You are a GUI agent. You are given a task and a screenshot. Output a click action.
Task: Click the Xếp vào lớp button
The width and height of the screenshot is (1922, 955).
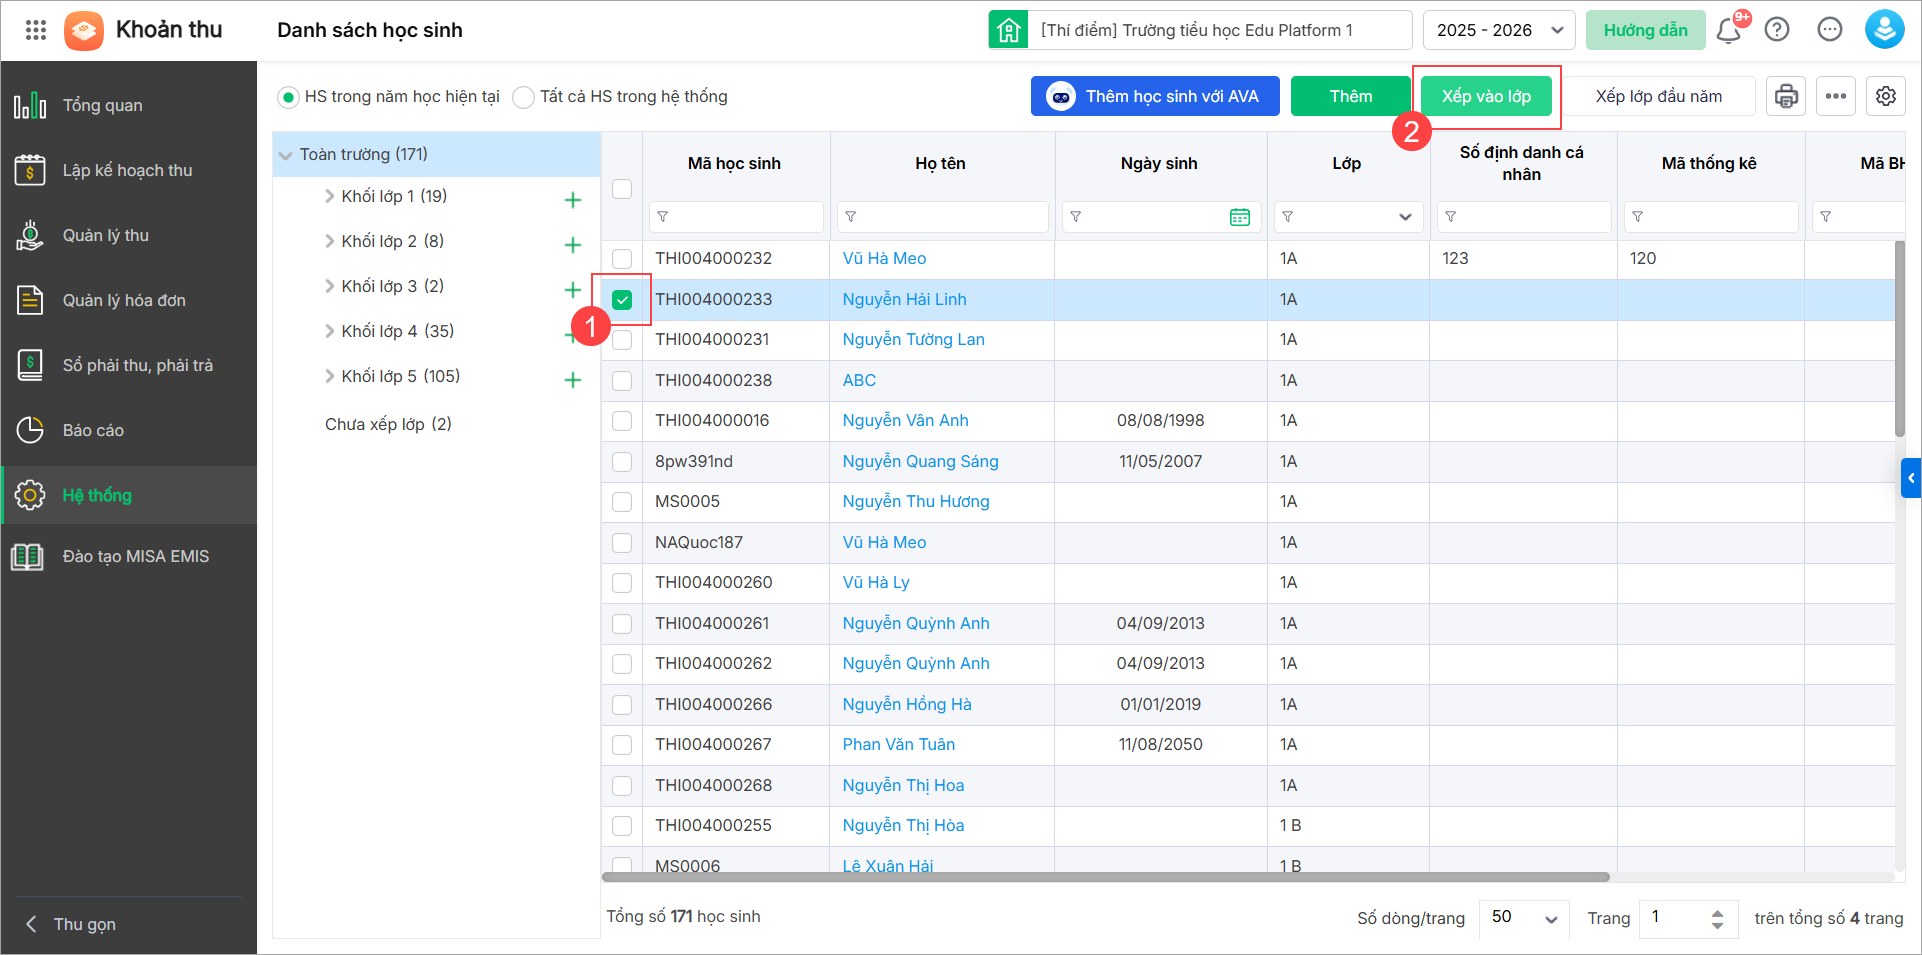[1486, 96]
